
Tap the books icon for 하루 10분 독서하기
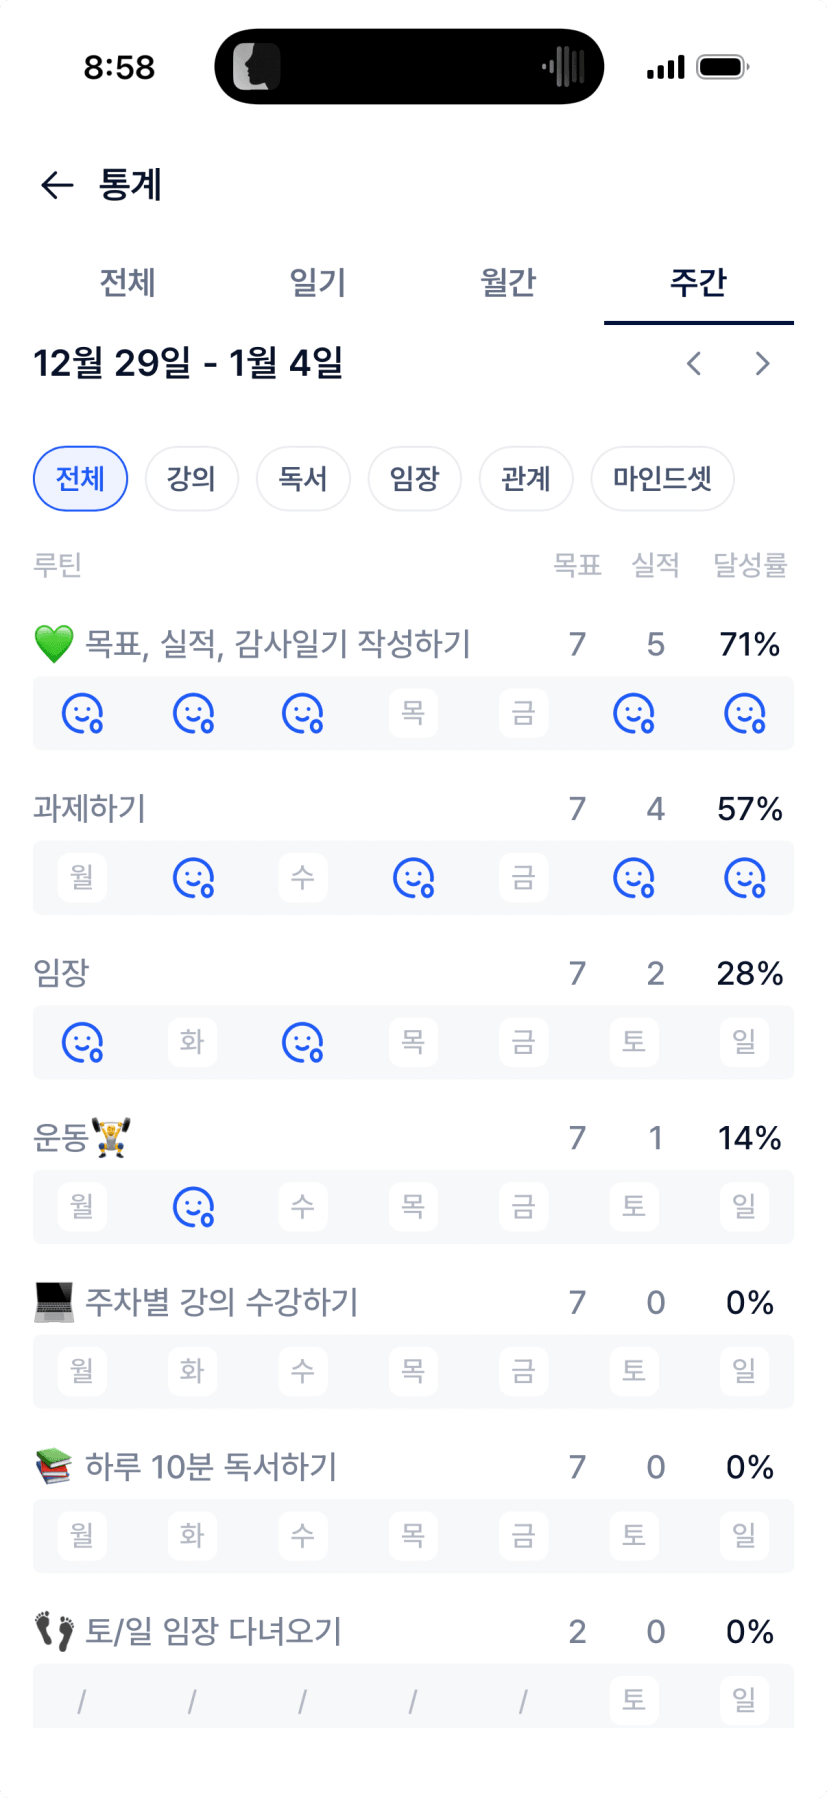(x=54, y=1467)
